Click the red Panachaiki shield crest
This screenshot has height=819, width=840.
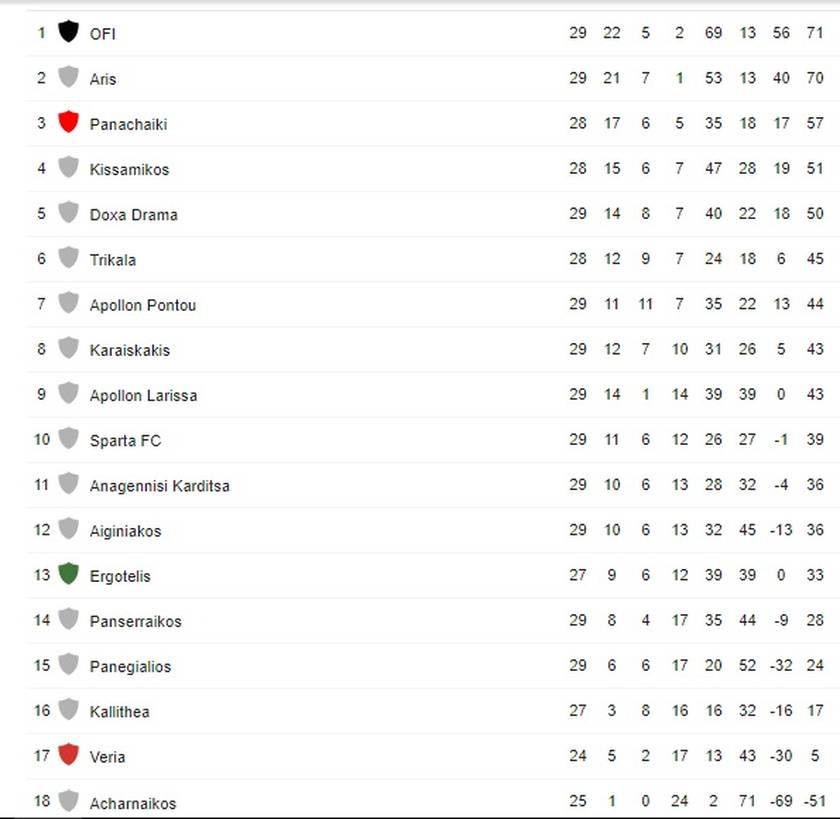(x=68, y=122)
